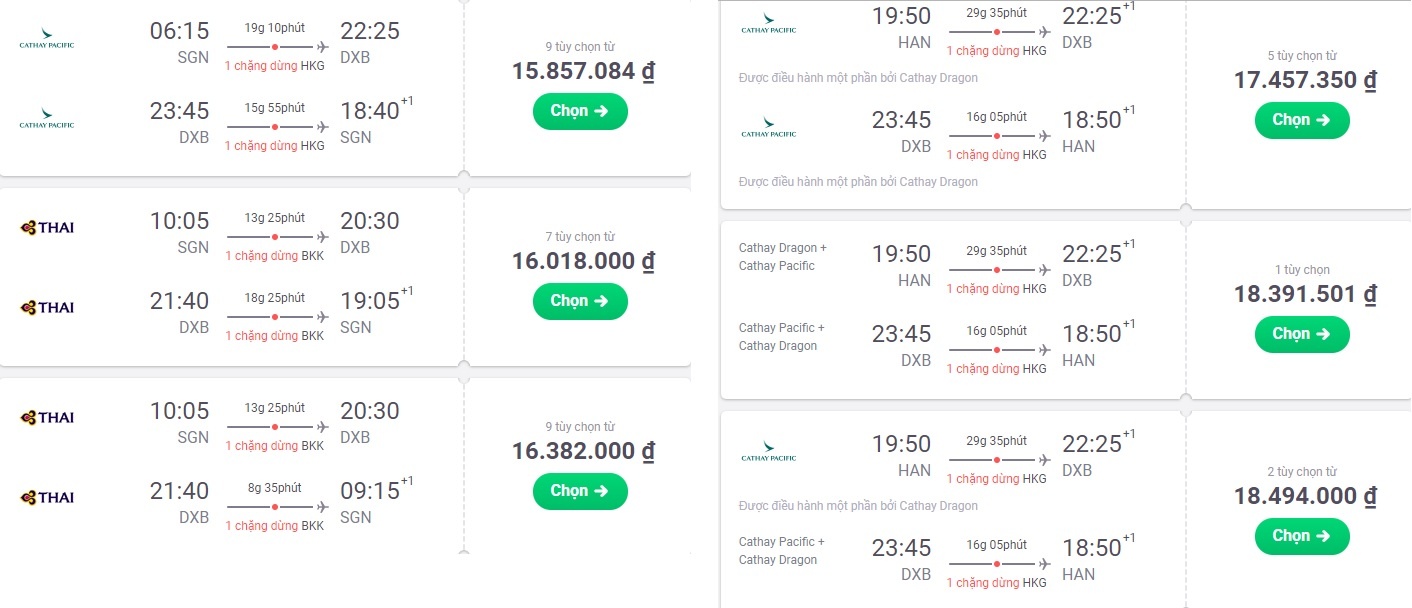Image resolution: width=1412 pixels, height=608 pixels.
Task: Click '7 tùy chọn từ' options label
Action: (580, 237)
